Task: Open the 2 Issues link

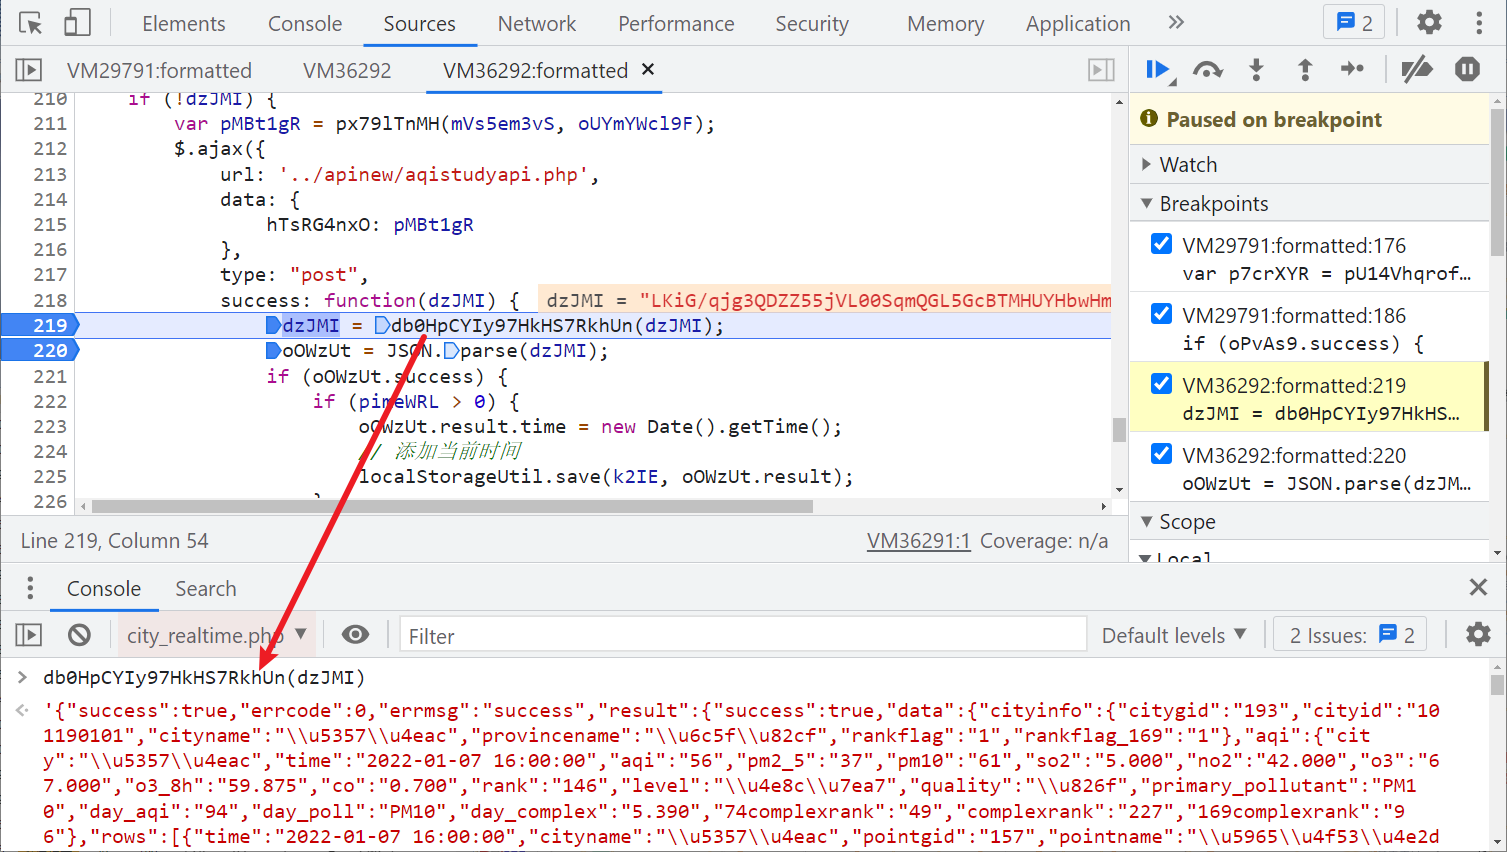Action: click(1352, 635)
